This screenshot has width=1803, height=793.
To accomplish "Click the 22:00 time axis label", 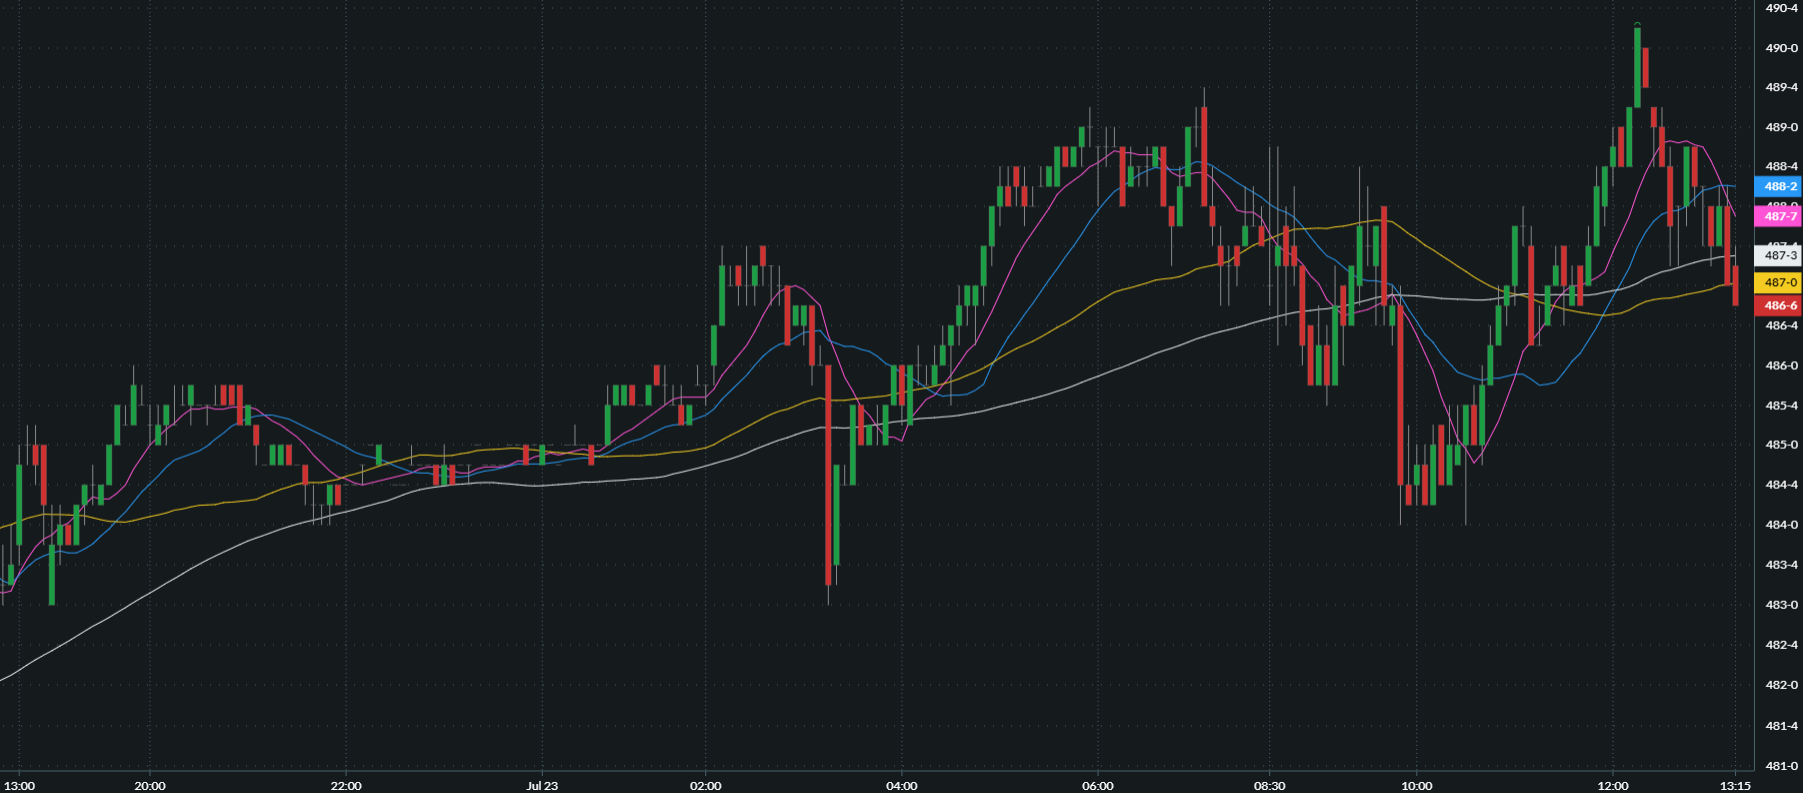I will [346, 786].
